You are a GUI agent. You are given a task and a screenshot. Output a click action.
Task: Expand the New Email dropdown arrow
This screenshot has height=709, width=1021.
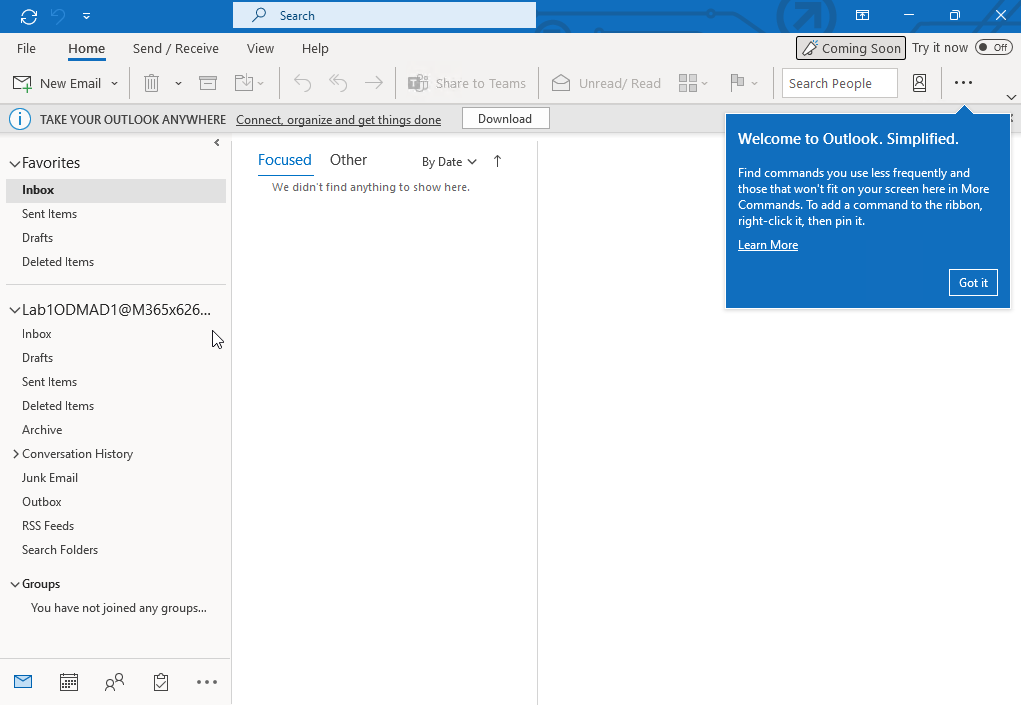pos(115,83)
